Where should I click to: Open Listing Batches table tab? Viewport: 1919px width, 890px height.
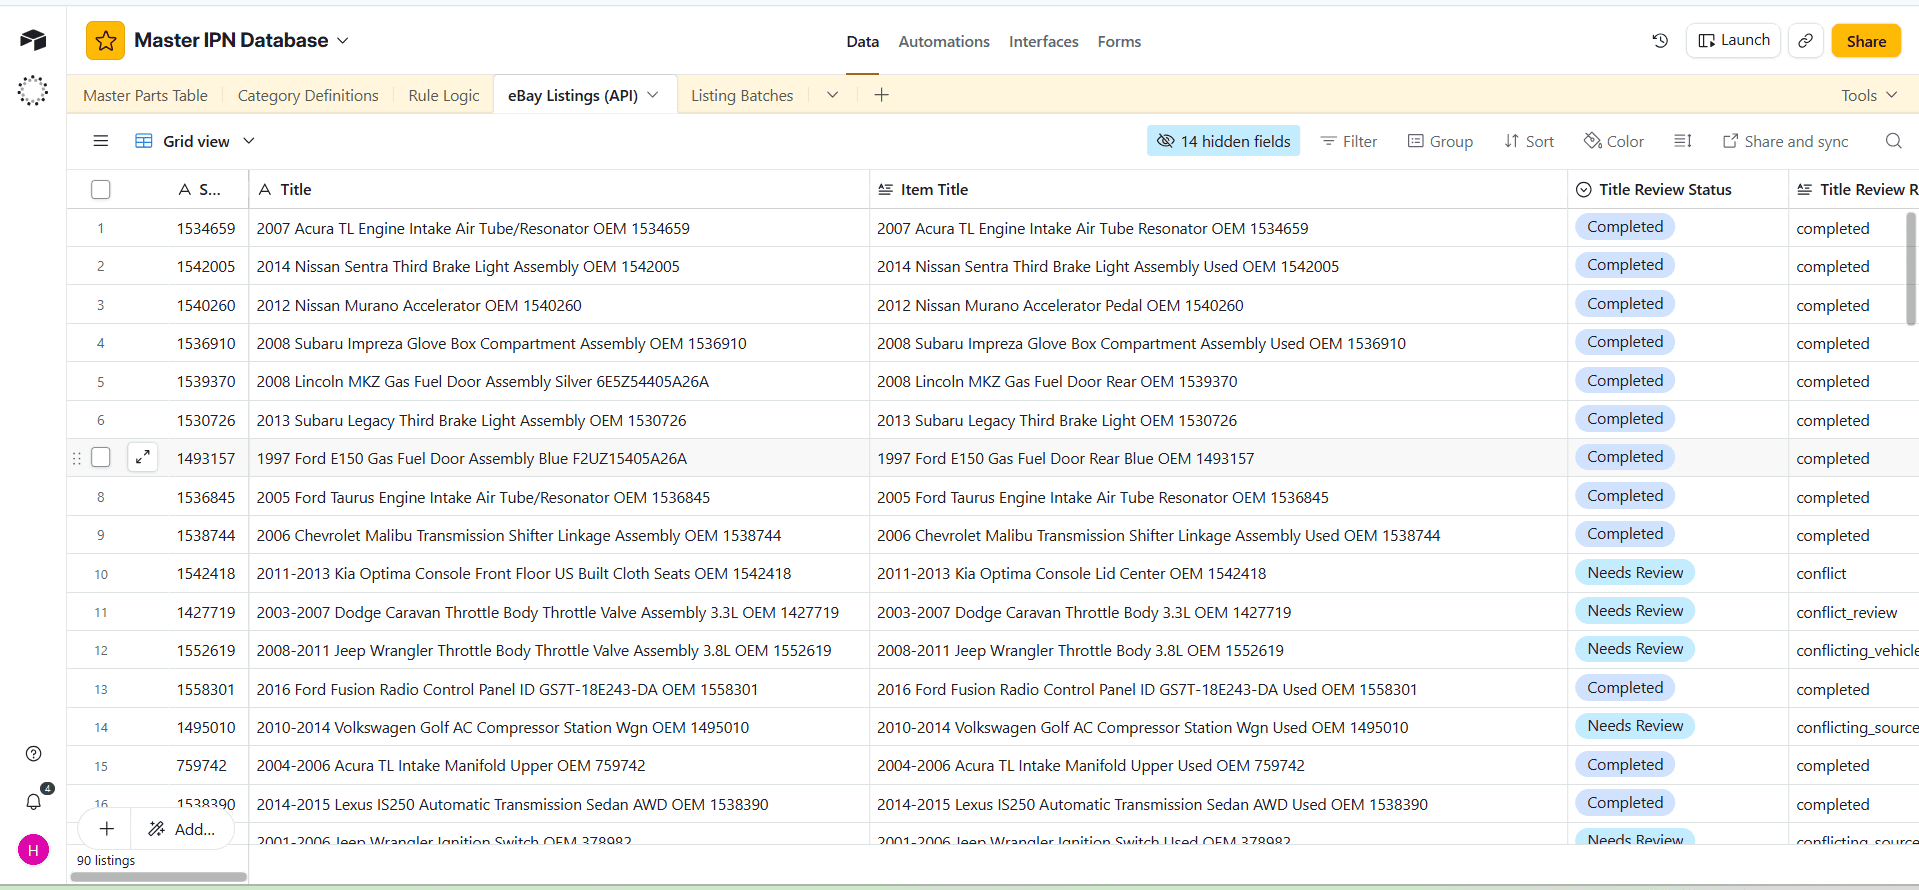tap(742, 95)
